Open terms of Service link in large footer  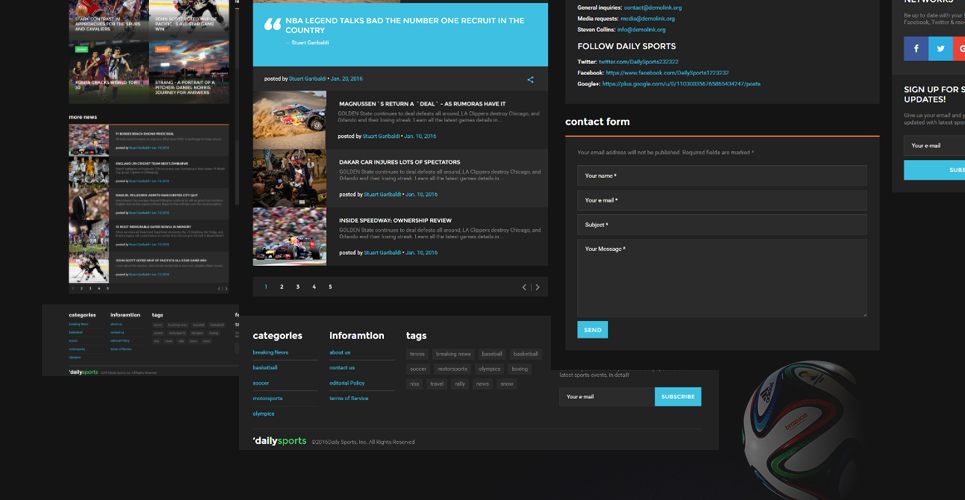pos(349,398)
